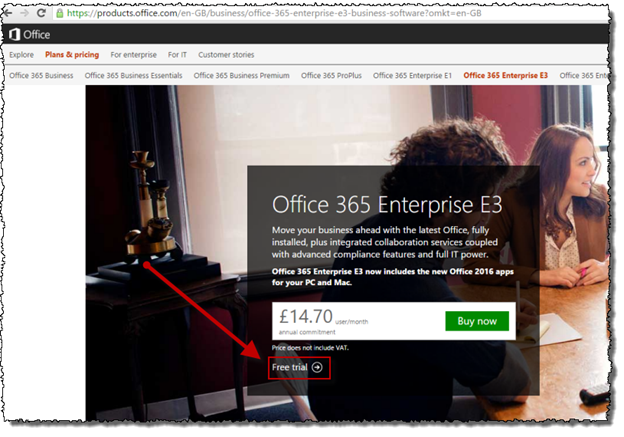Click the 'Price does not include VAT.' note

[x=310, y=348]
